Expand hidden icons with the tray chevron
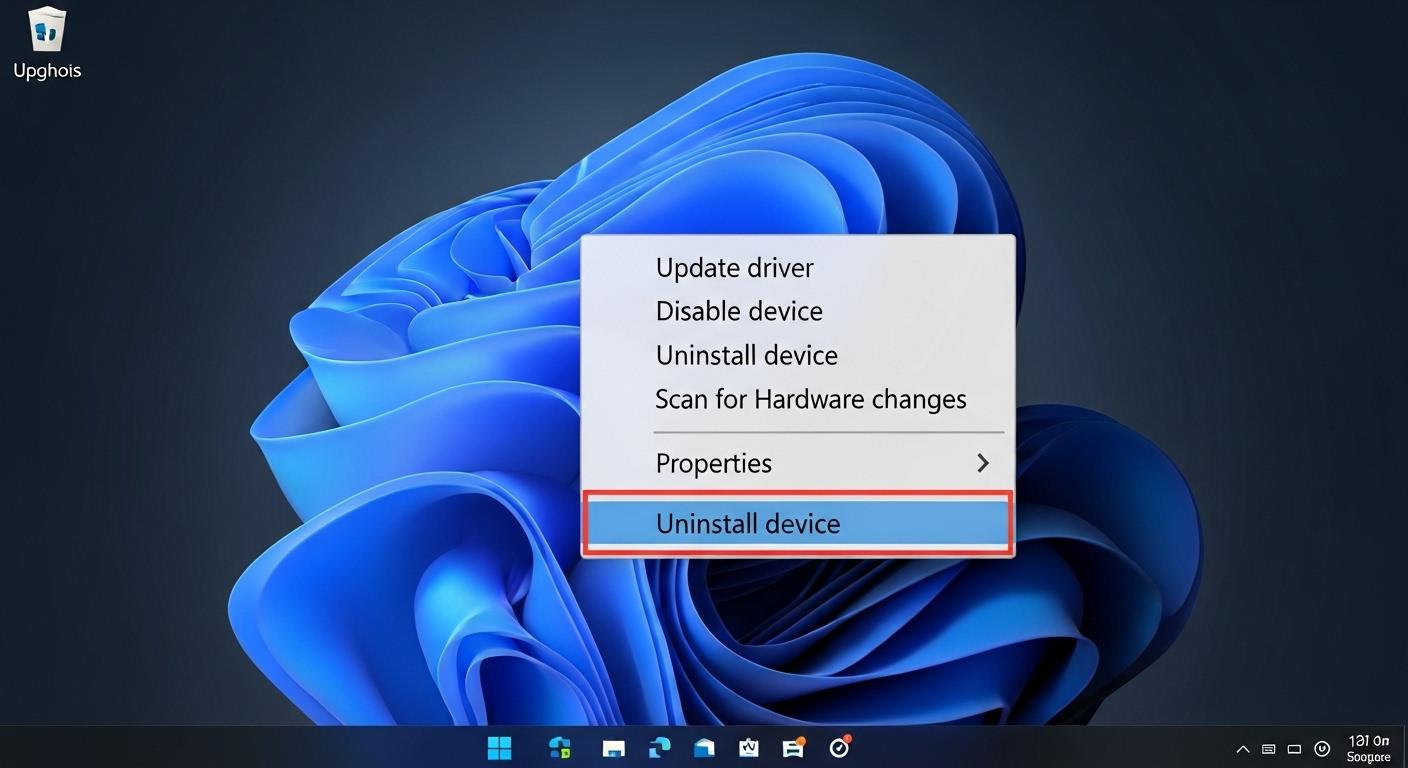Screen dimensions: 1408x768 (x=1242, y=748)
